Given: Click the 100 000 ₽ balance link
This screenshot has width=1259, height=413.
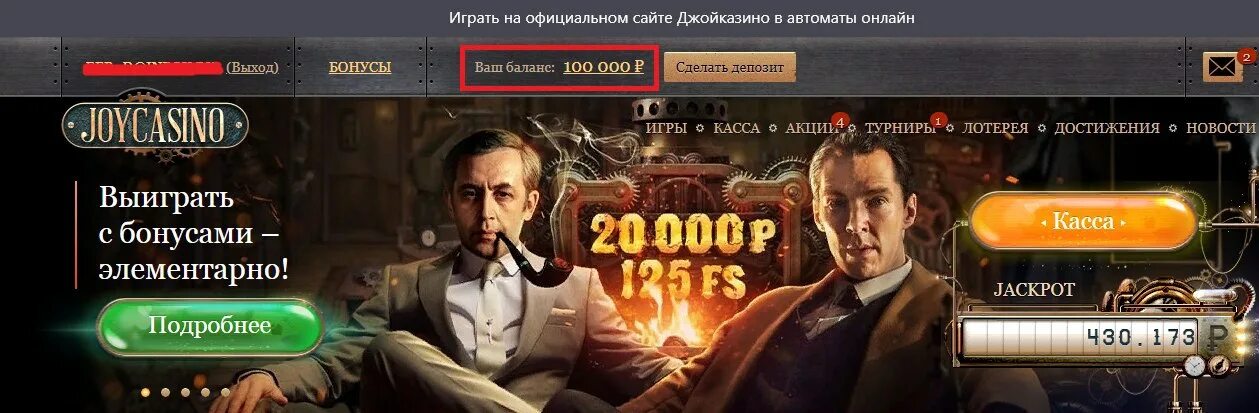Looking at the screenshot, I should point(602,67).
